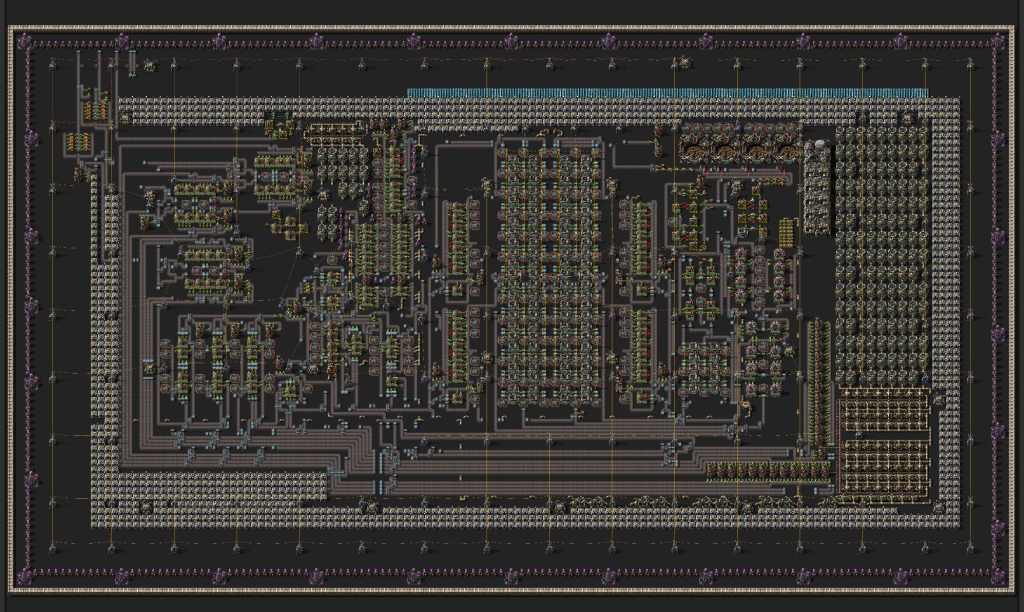Screen dimensions: 1024x612
Task: Select the small yellow grid block
Action: click(x=786, y=233)
